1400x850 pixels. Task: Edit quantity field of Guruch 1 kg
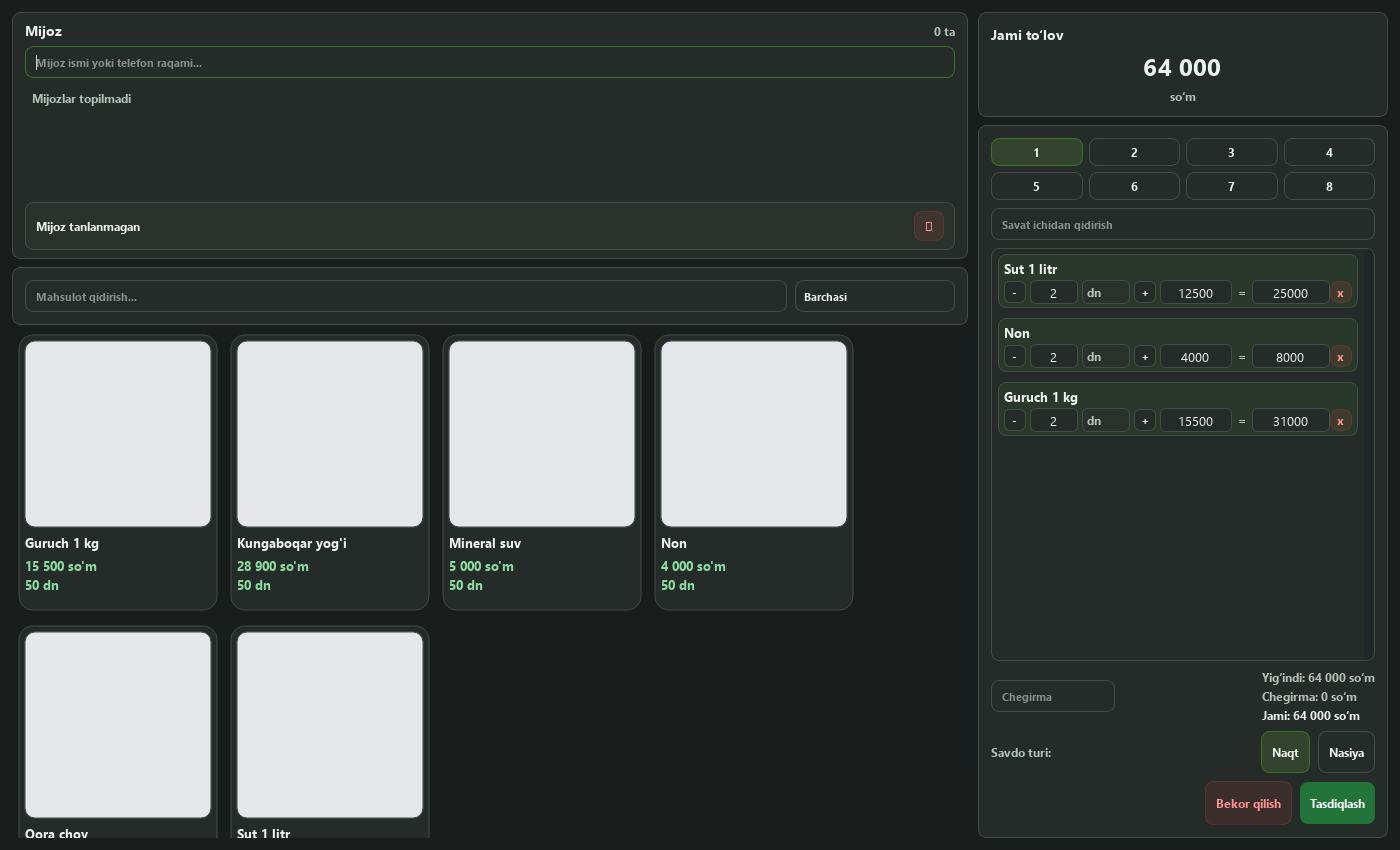point(1054,421)
